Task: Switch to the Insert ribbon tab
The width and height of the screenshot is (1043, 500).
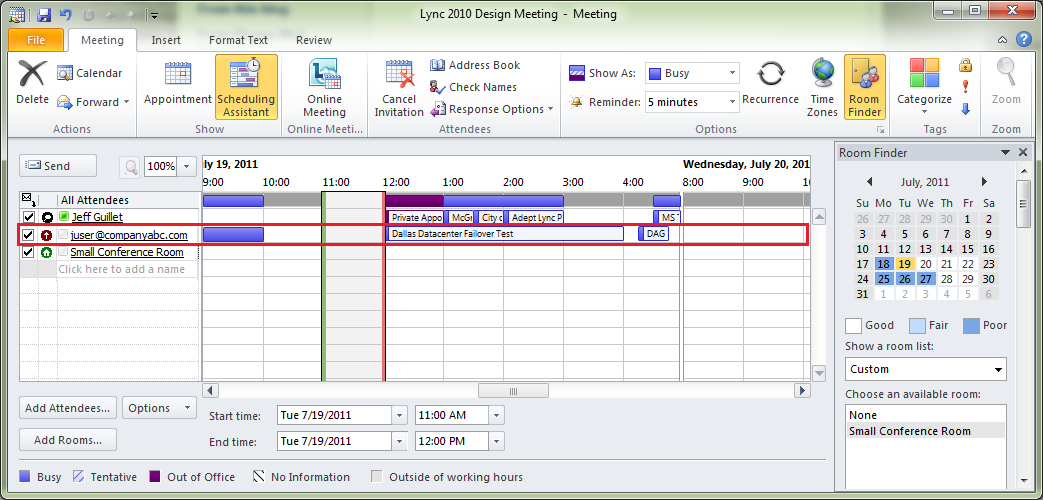Action: click(166, 40)
